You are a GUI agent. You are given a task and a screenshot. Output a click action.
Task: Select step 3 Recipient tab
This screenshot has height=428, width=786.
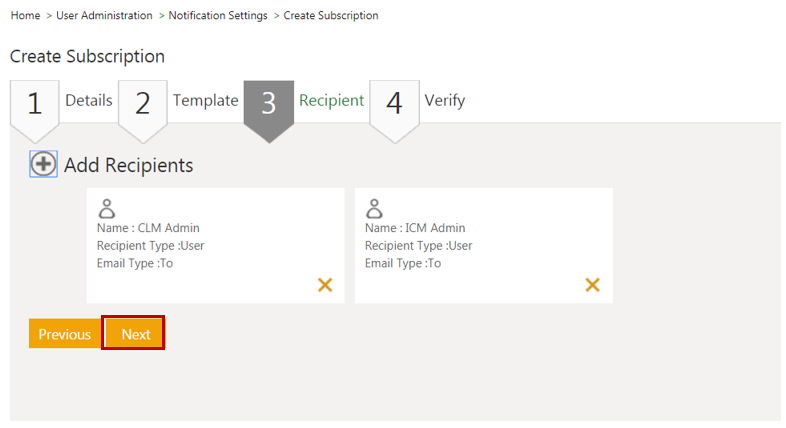(x=331, y=101)
